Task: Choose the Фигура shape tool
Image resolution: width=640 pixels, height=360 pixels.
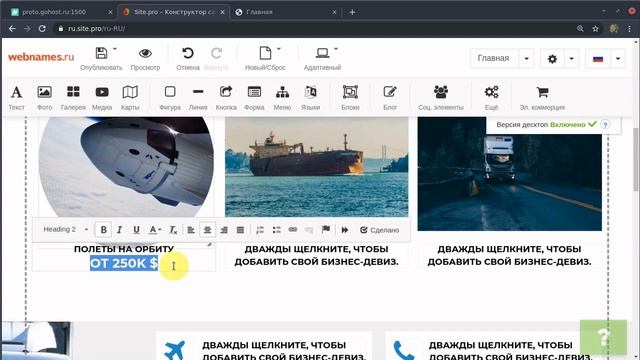Action: click(x=170, y=98)
